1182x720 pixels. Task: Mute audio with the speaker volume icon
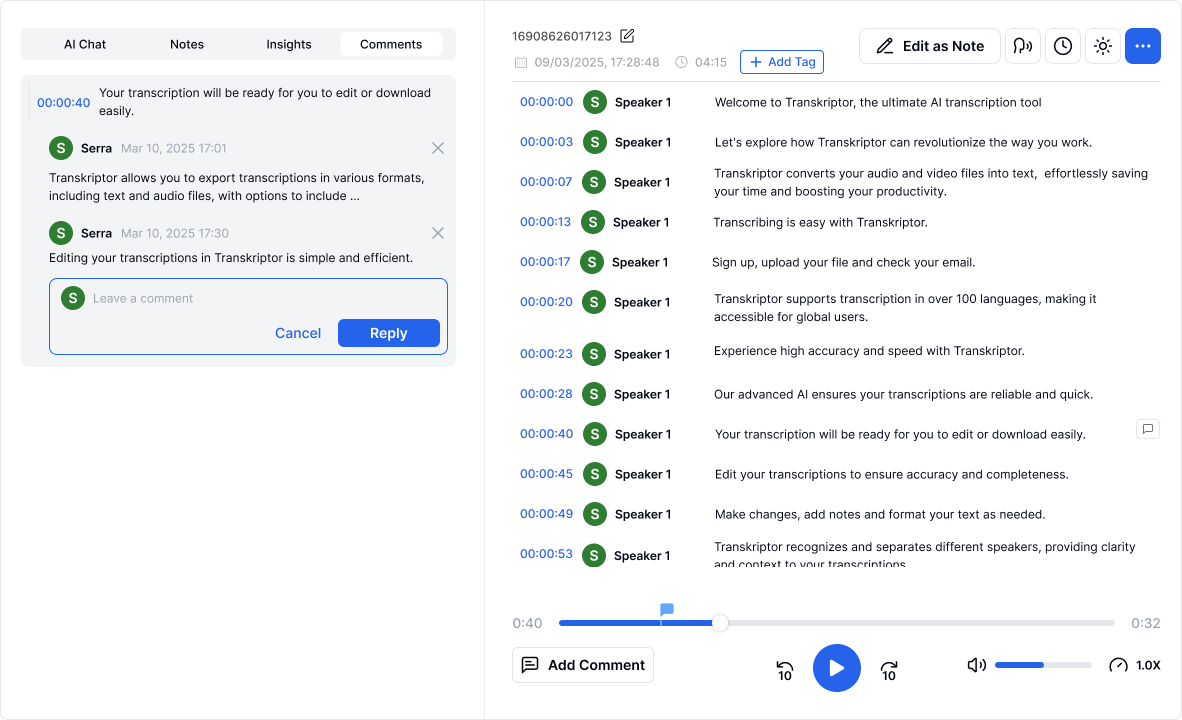click(977, 665)
